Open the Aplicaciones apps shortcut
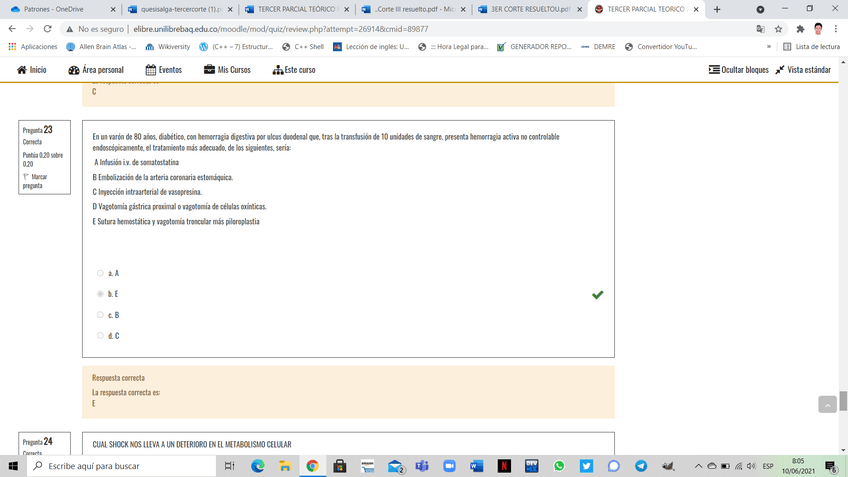The width and height of the screenshot is (848, 477). click(x=33, y=47)
